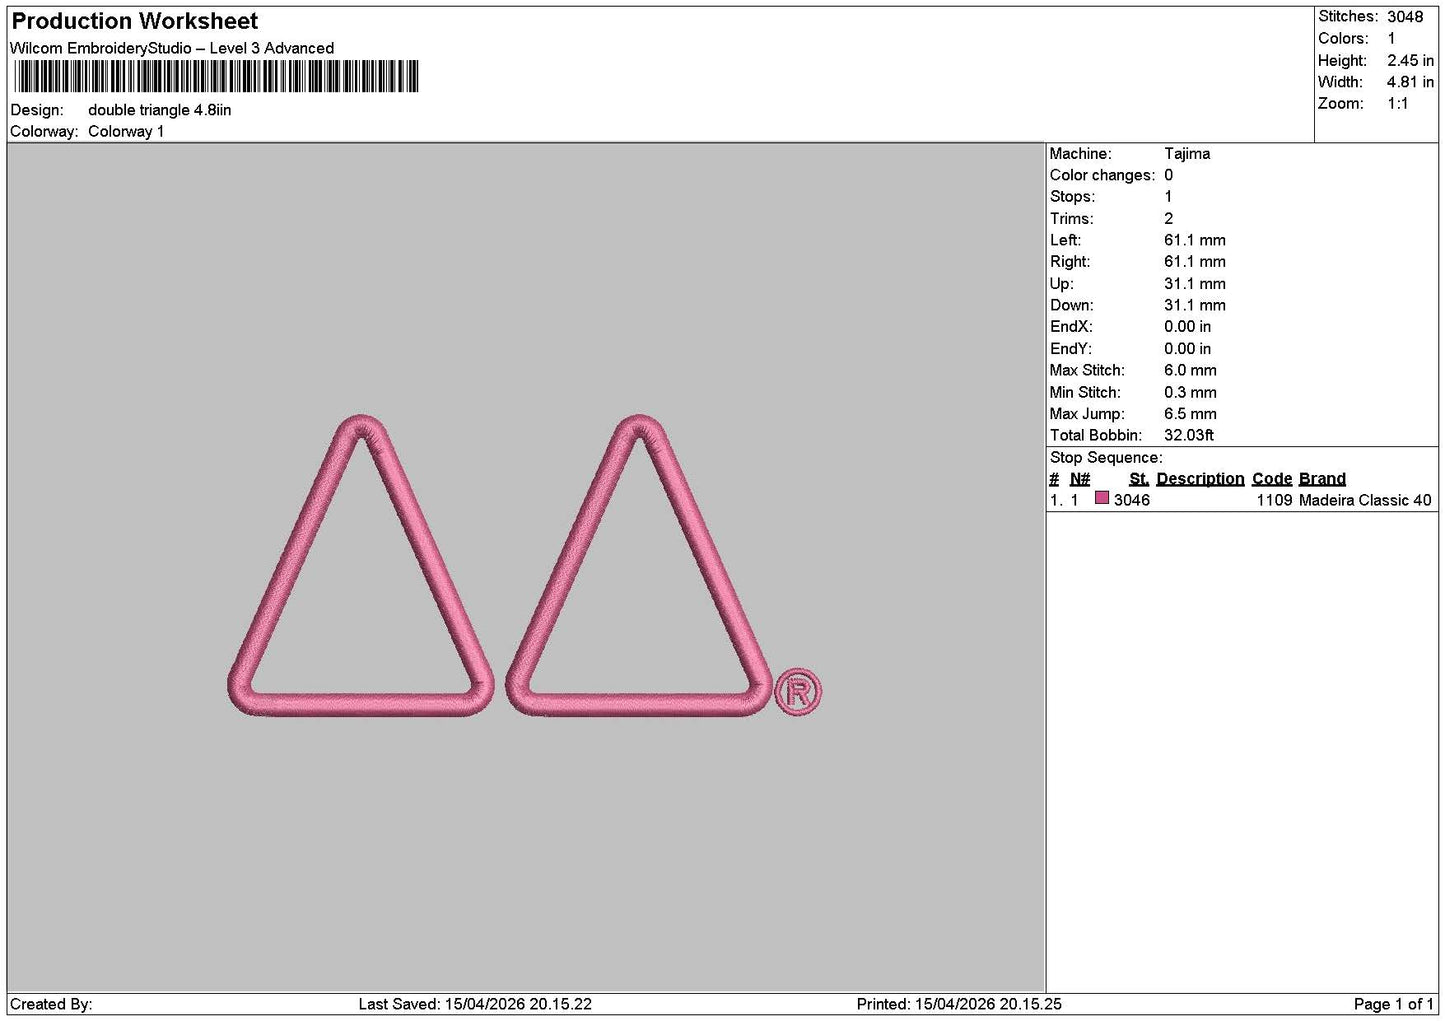The width and height of the screenshot is (1445, 1021).
Task: Click the 'Last Saved: 15/04/2026 20.15.22' text
Action: click(475, 1004)
